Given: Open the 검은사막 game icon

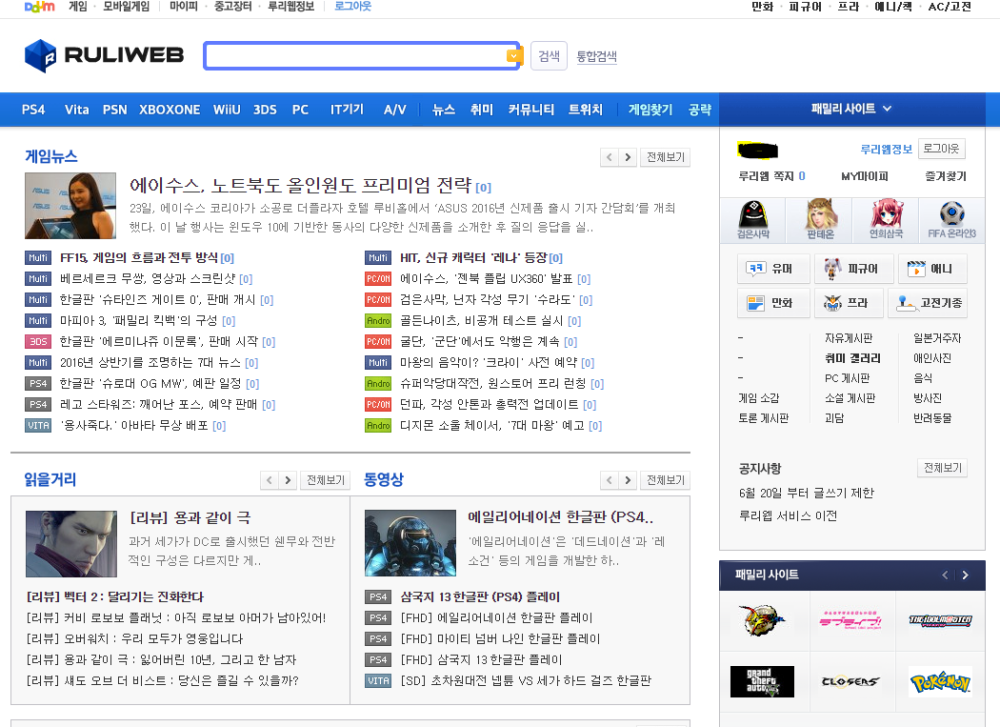Looking at the screenshot, I should point(752,219).
